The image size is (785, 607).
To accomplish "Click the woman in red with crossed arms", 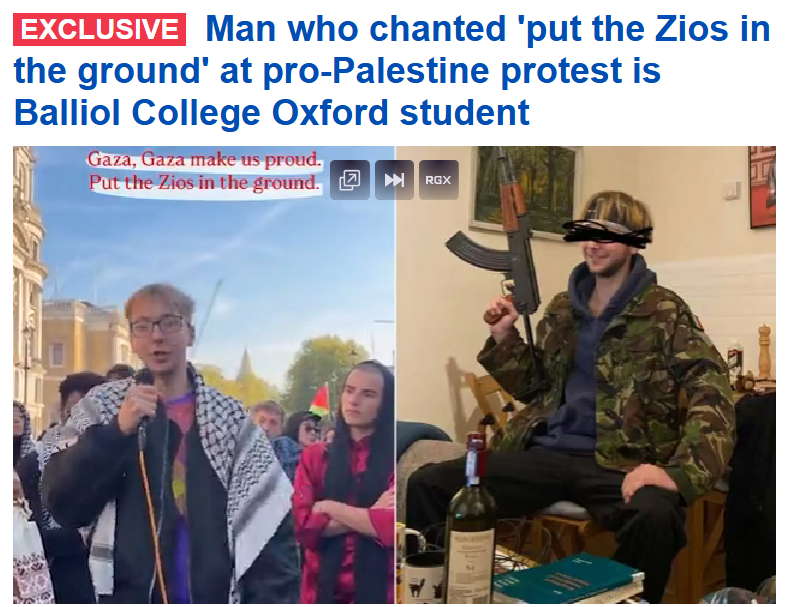I will [345, 483].
